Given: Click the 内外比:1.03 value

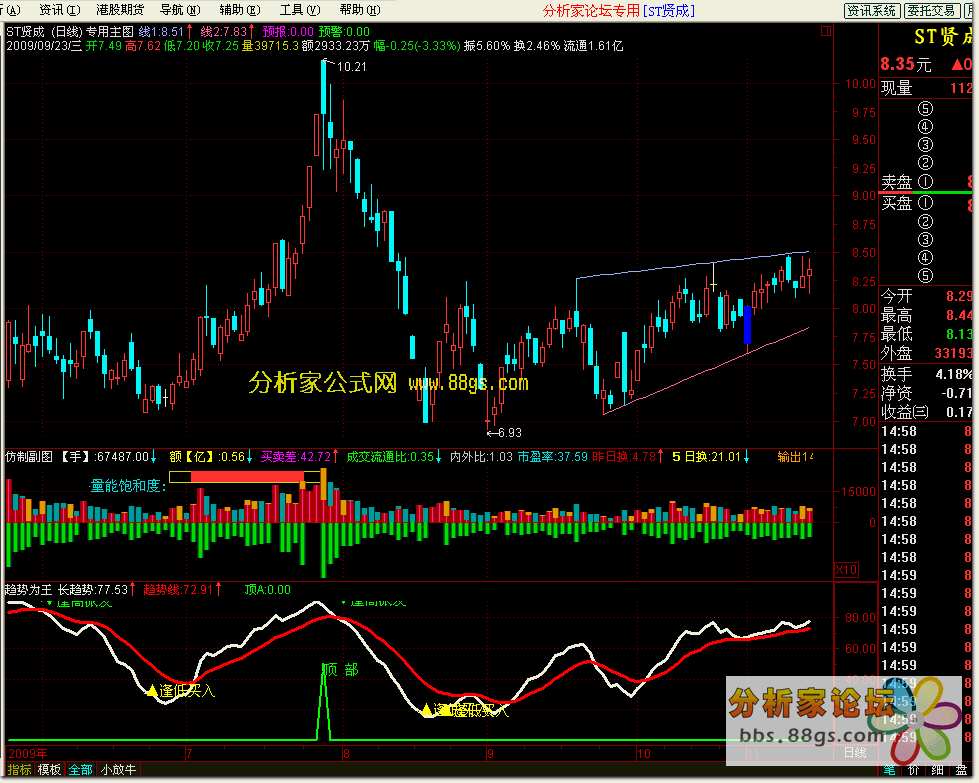Looking at the screenshot, I should tap(481, 456).
